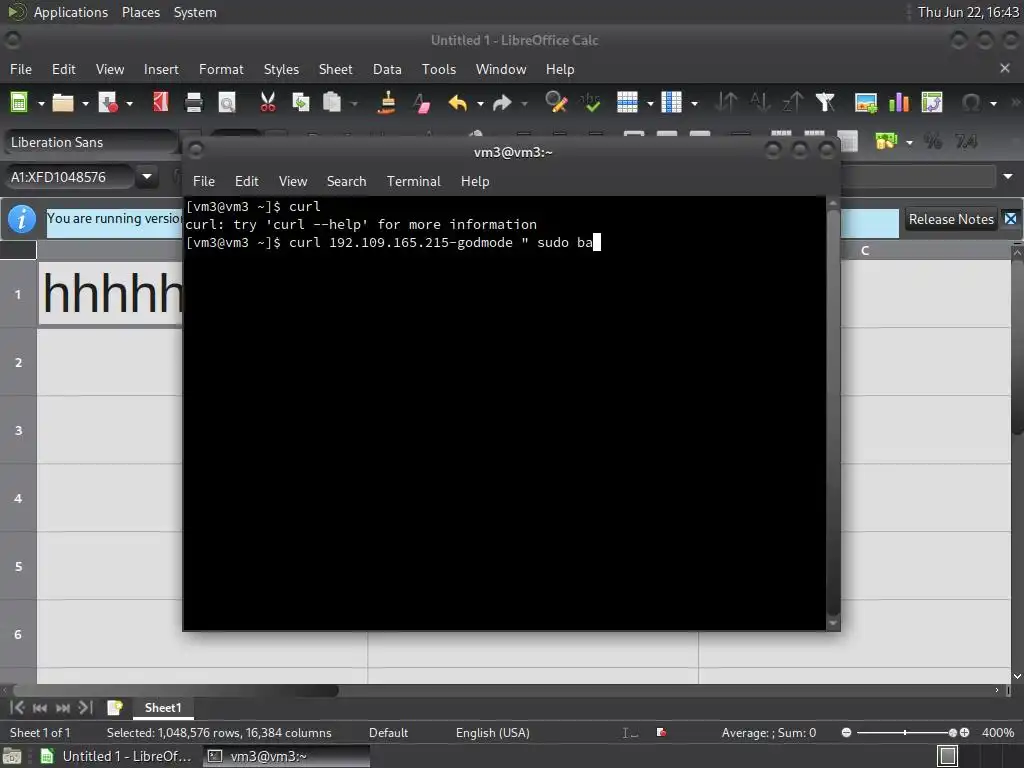Image resolution: width=1024 pixels, height=768 pixels.
Task: Click the English (USA) language in status bar
Action: [x=492, y=733]
